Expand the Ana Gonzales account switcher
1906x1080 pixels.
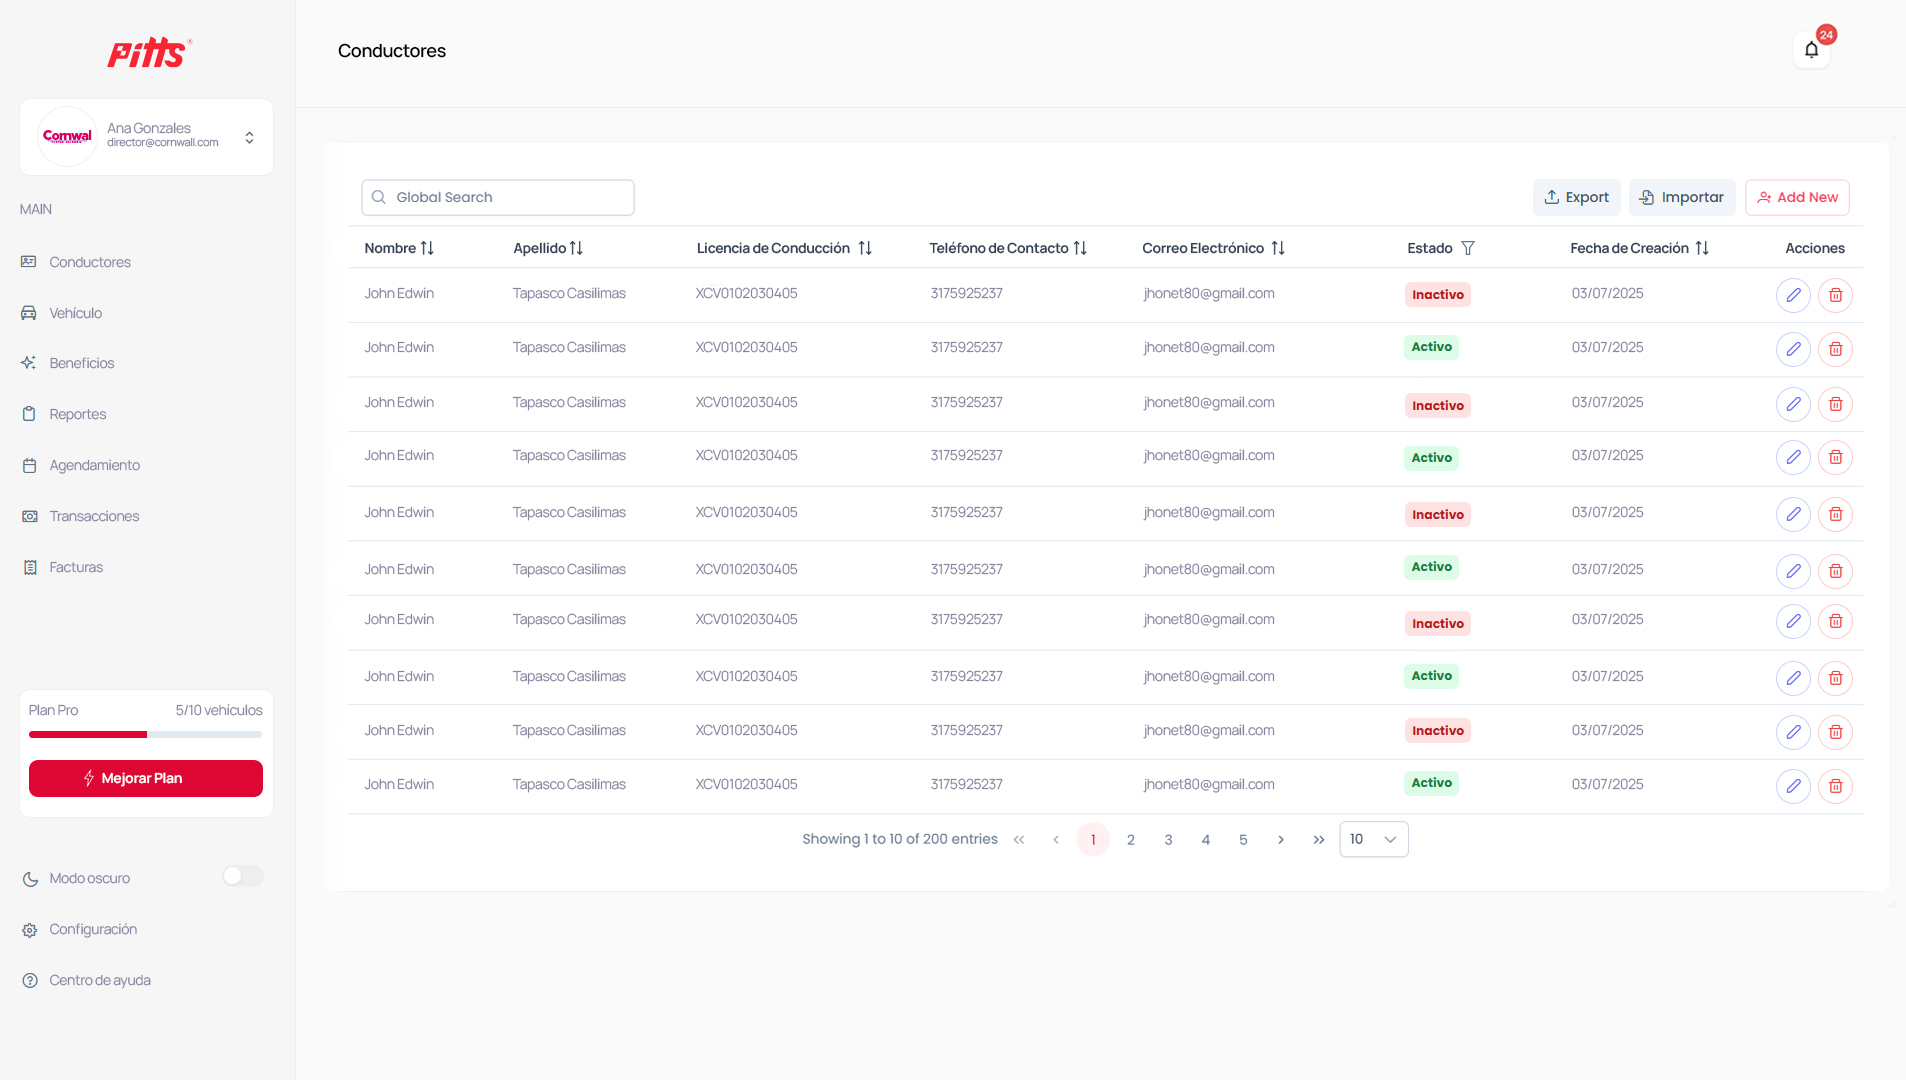pyautogui.click(x=249, y=137)
